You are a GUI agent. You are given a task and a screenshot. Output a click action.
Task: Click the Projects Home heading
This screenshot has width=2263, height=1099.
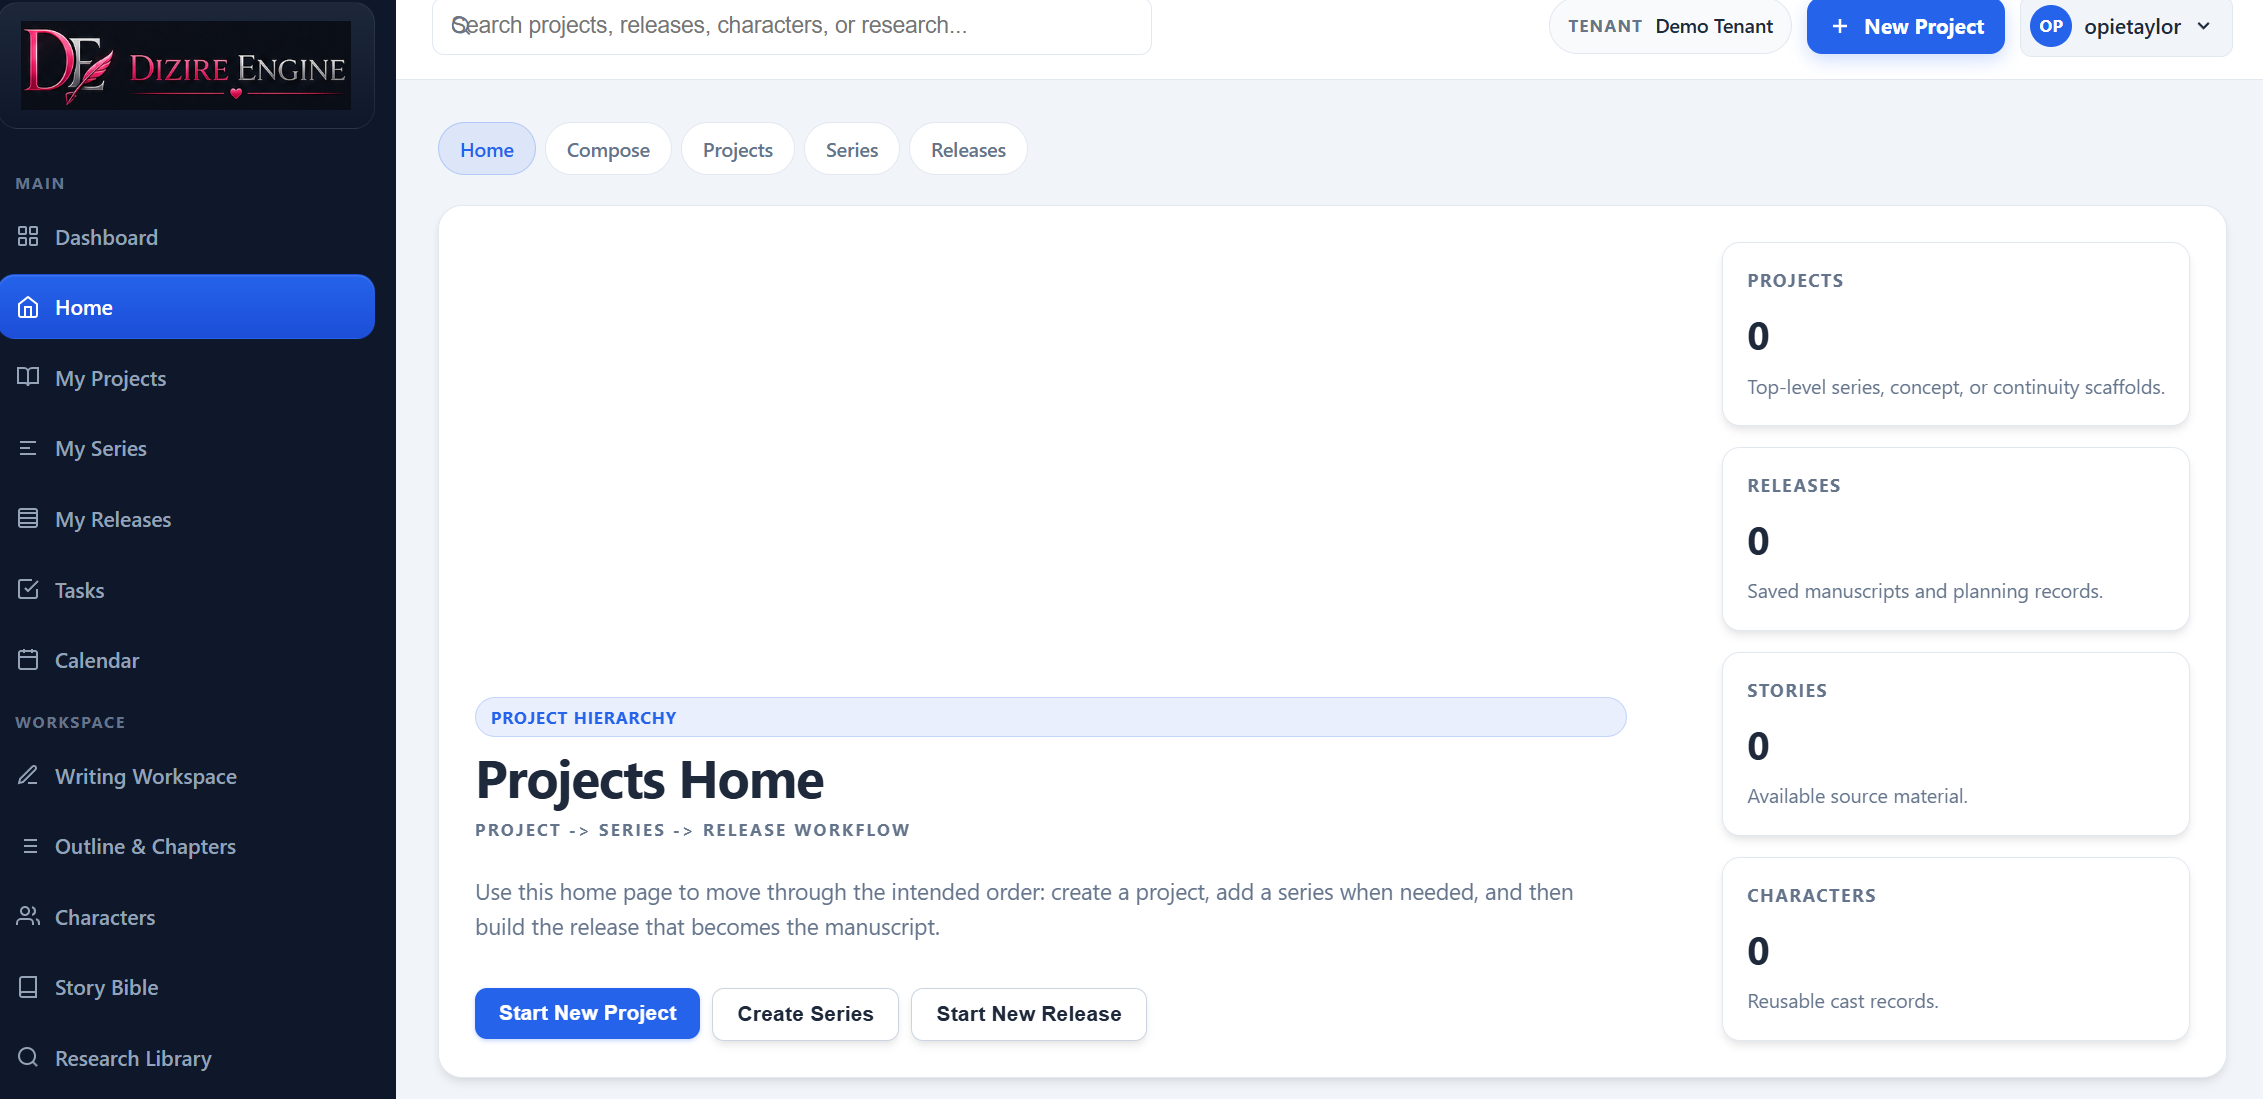click(649, 780)
